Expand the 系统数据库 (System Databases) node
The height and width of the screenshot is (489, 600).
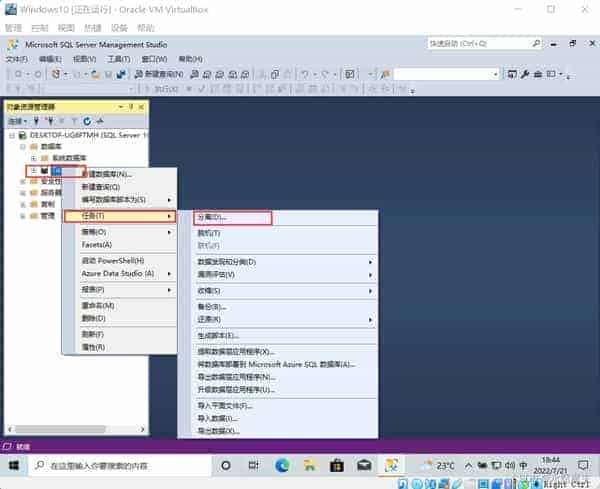coord(34,158)
